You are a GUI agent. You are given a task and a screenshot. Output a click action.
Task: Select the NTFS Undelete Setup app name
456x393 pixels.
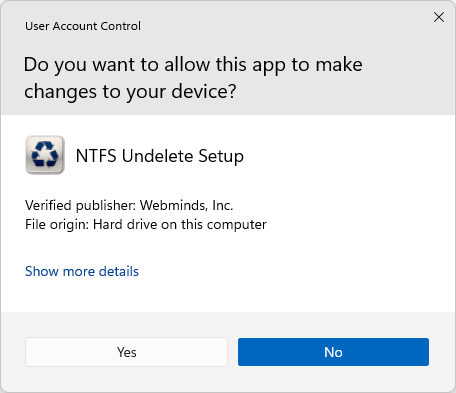[160, 156]
